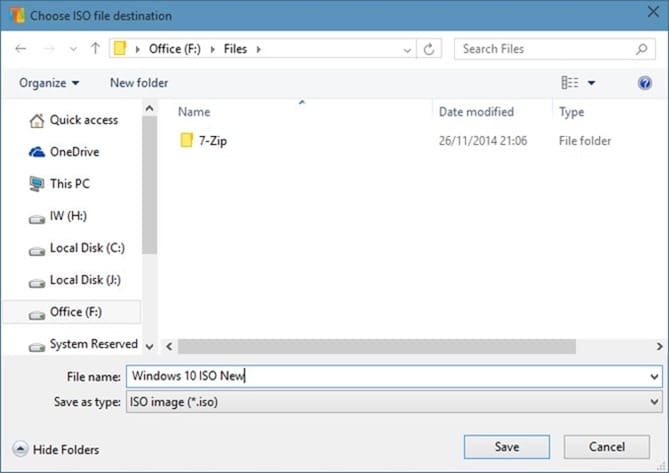
Task: Open address bar history dropdown
Action: [407, 50]
